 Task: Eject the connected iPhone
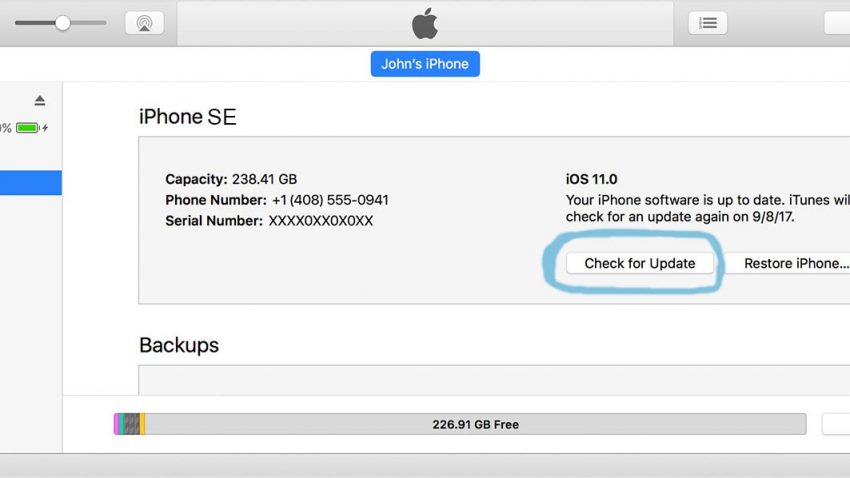tap(40, 100)
